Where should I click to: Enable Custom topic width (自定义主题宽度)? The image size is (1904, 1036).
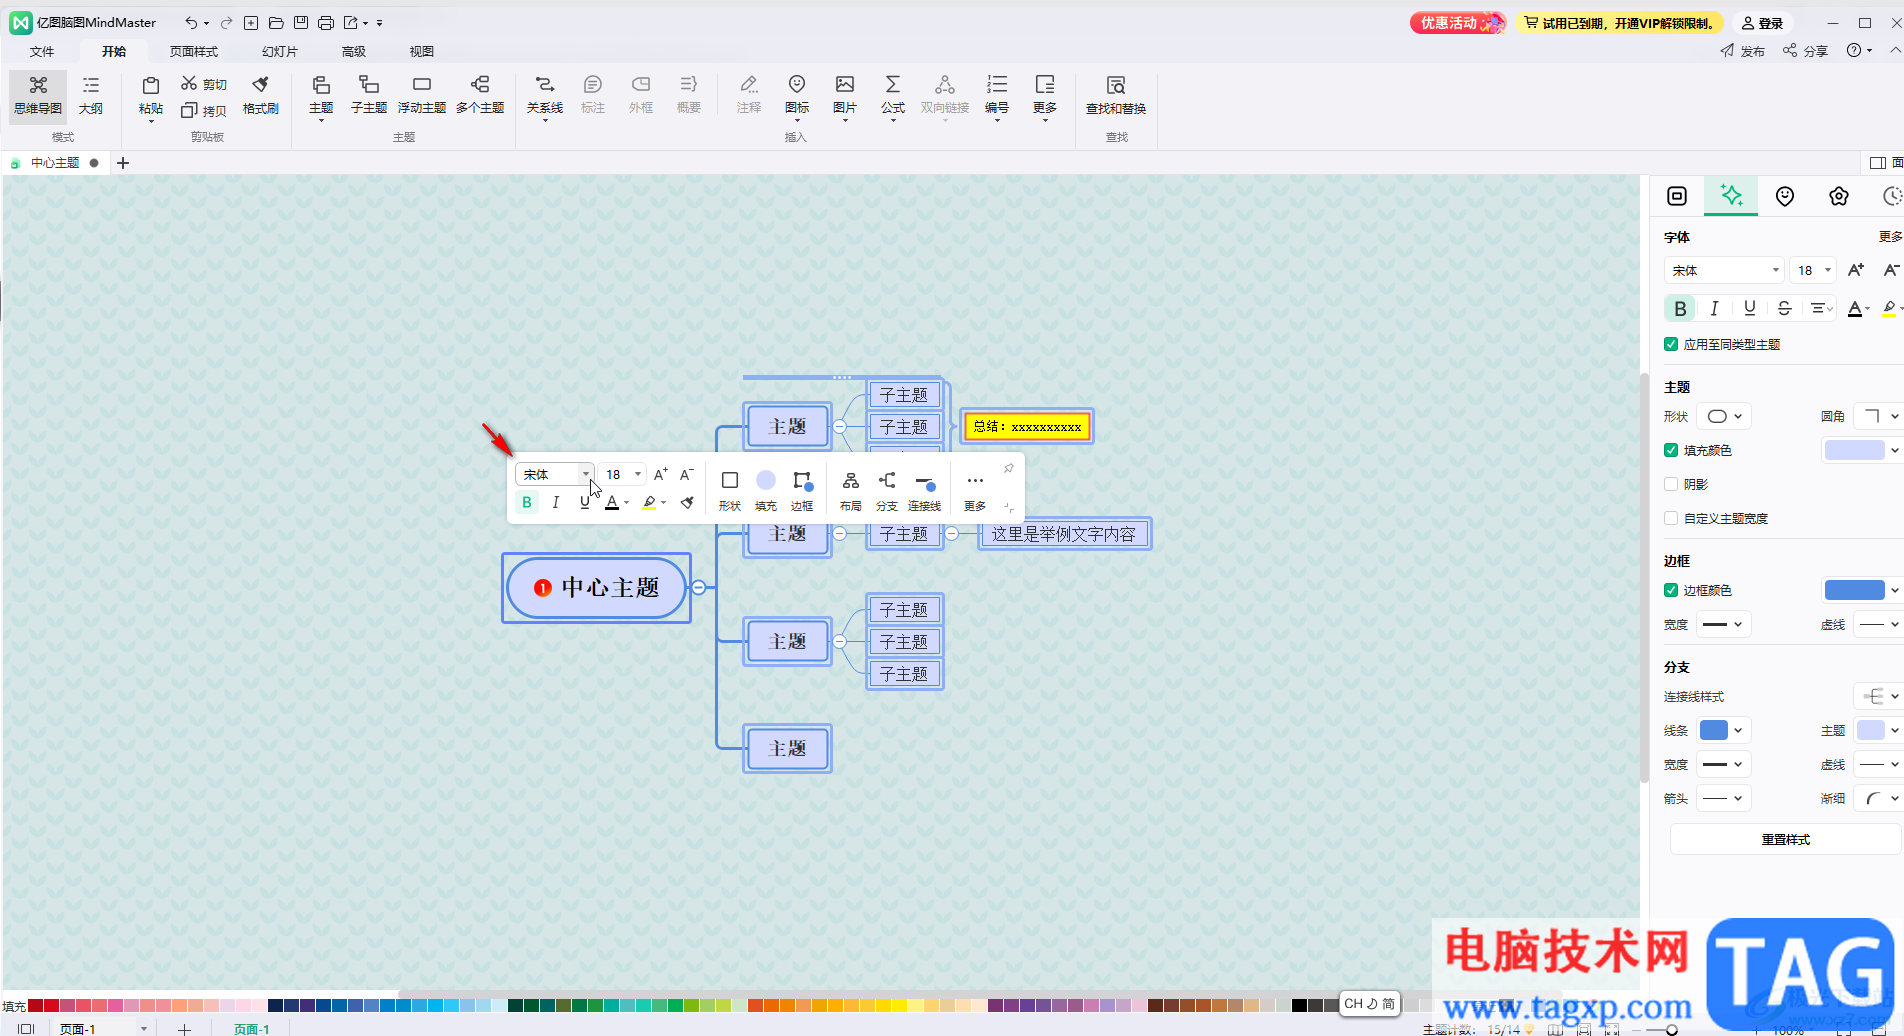coord(1671,518)
